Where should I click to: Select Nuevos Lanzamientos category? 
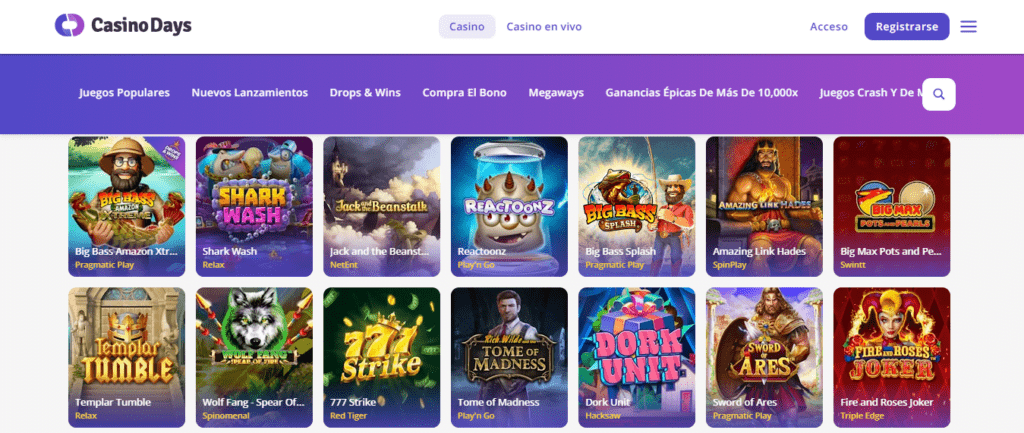[249, 93]
